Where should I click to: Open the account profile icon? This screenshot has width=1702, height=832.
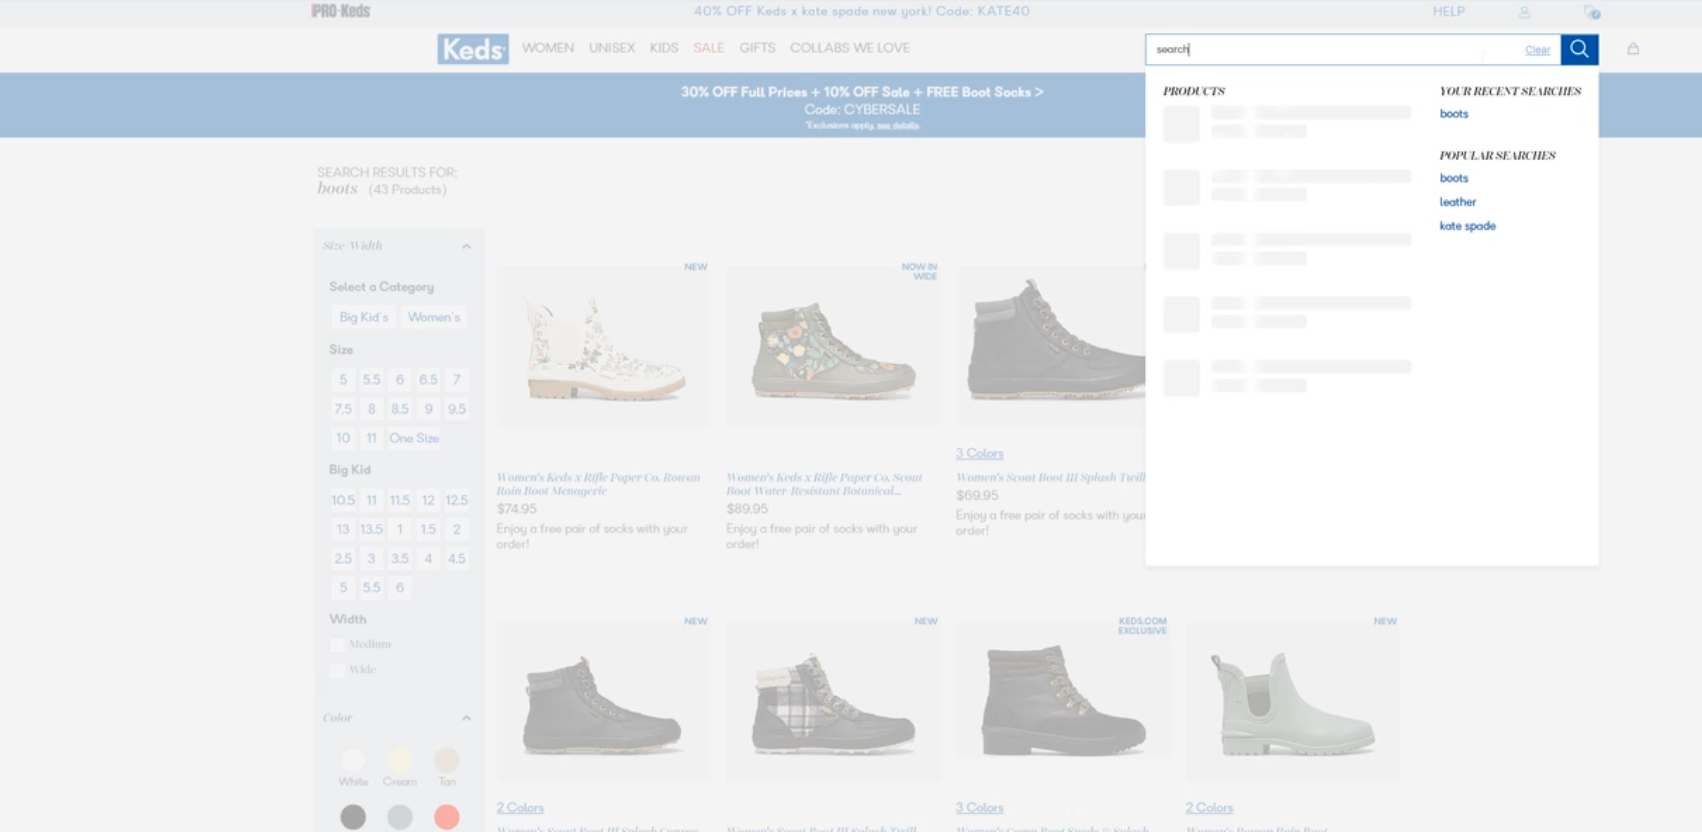1524,12
